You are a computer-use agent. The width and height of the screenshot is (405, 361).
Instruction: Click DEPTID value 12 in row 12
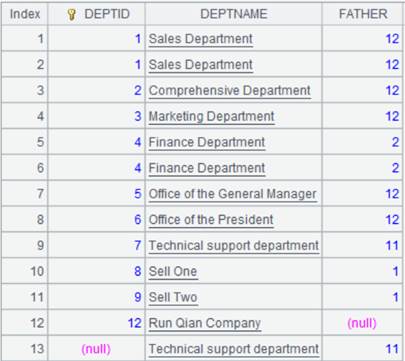coord(135,323)
